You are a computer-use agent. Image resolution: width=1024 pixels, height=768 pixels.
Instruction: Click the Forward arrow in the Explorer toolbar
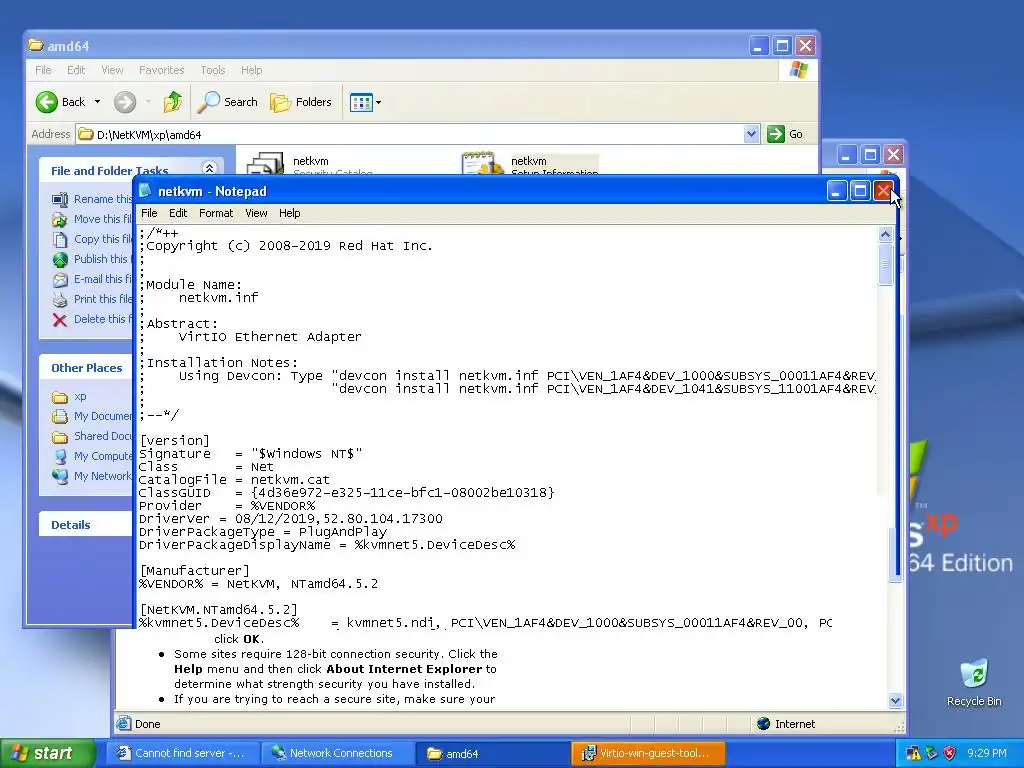(125, 102)
